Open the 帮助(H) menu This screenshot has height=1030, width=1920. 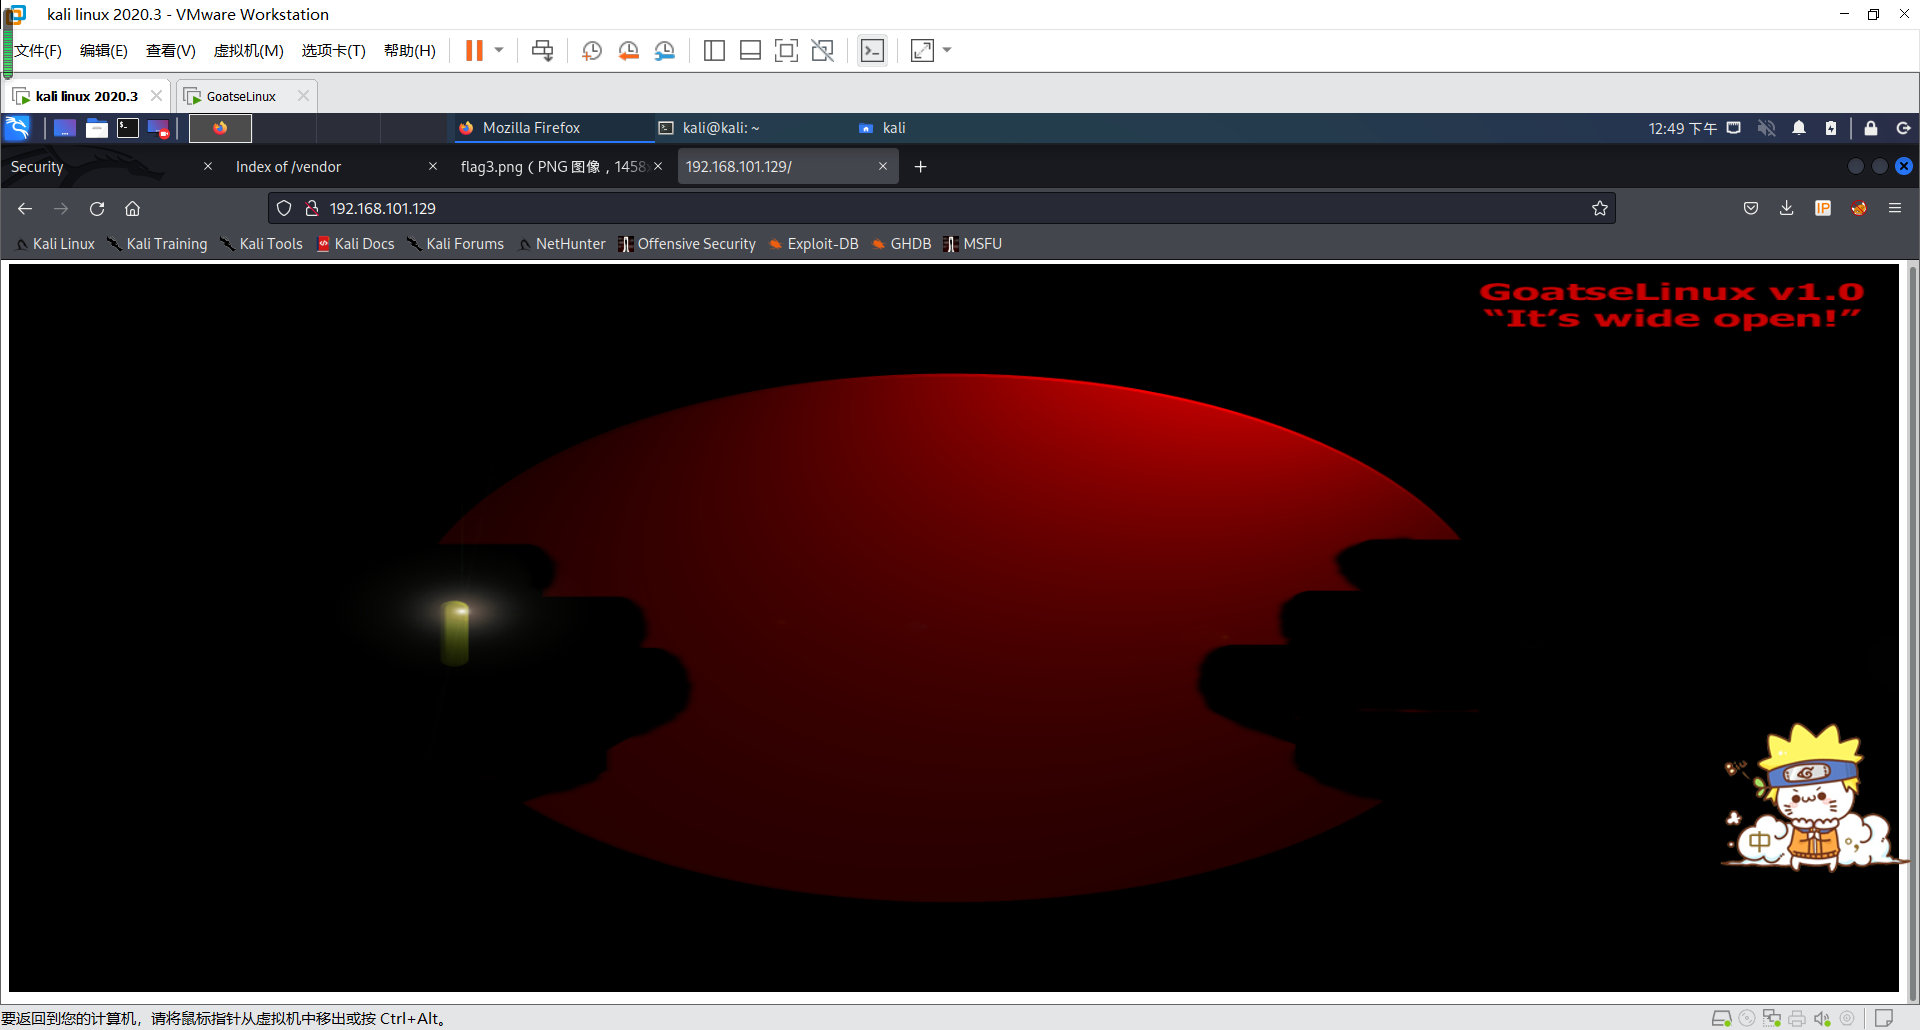pos(409,51)
